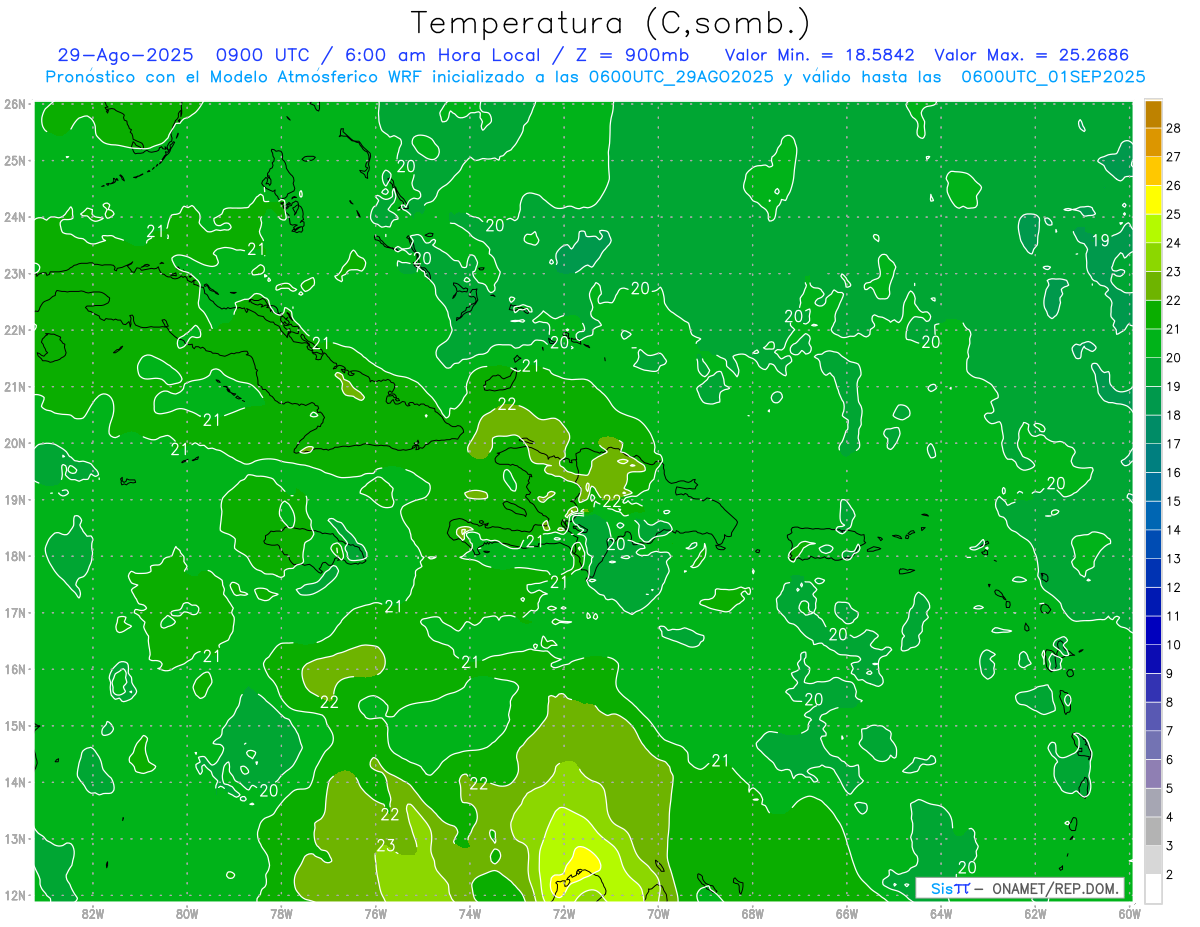This screenshot has height=927, width=1200.
Task: Click the '64W' longitude label
Action: coord(941,913)
